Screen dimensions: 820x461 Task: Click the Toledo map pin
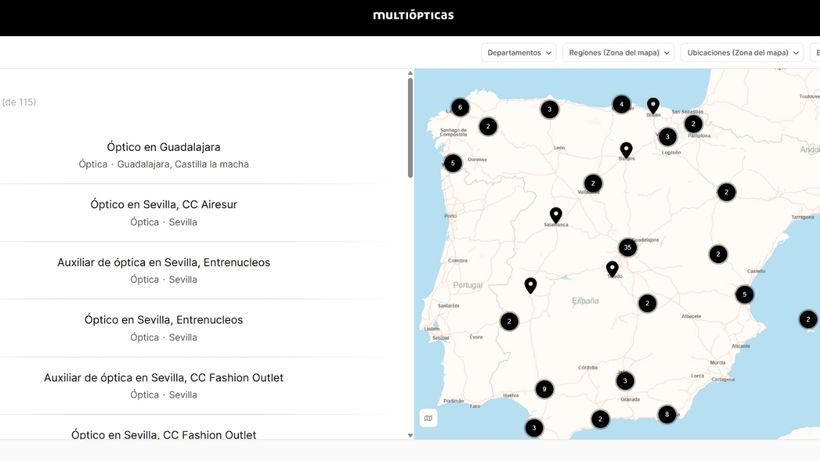coord(612,268)
